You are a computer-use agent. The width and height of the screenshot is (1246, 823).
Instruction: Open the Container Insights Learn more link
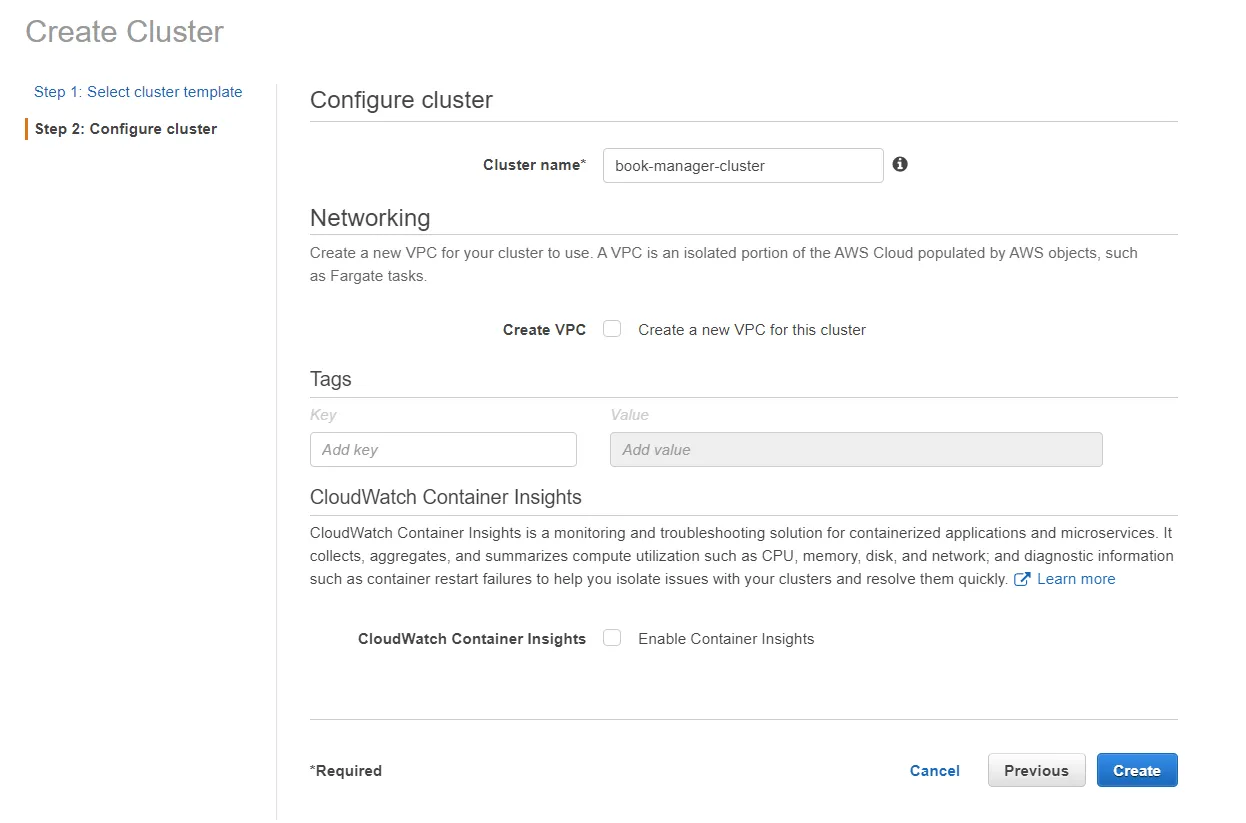(x=1076, y=578)
